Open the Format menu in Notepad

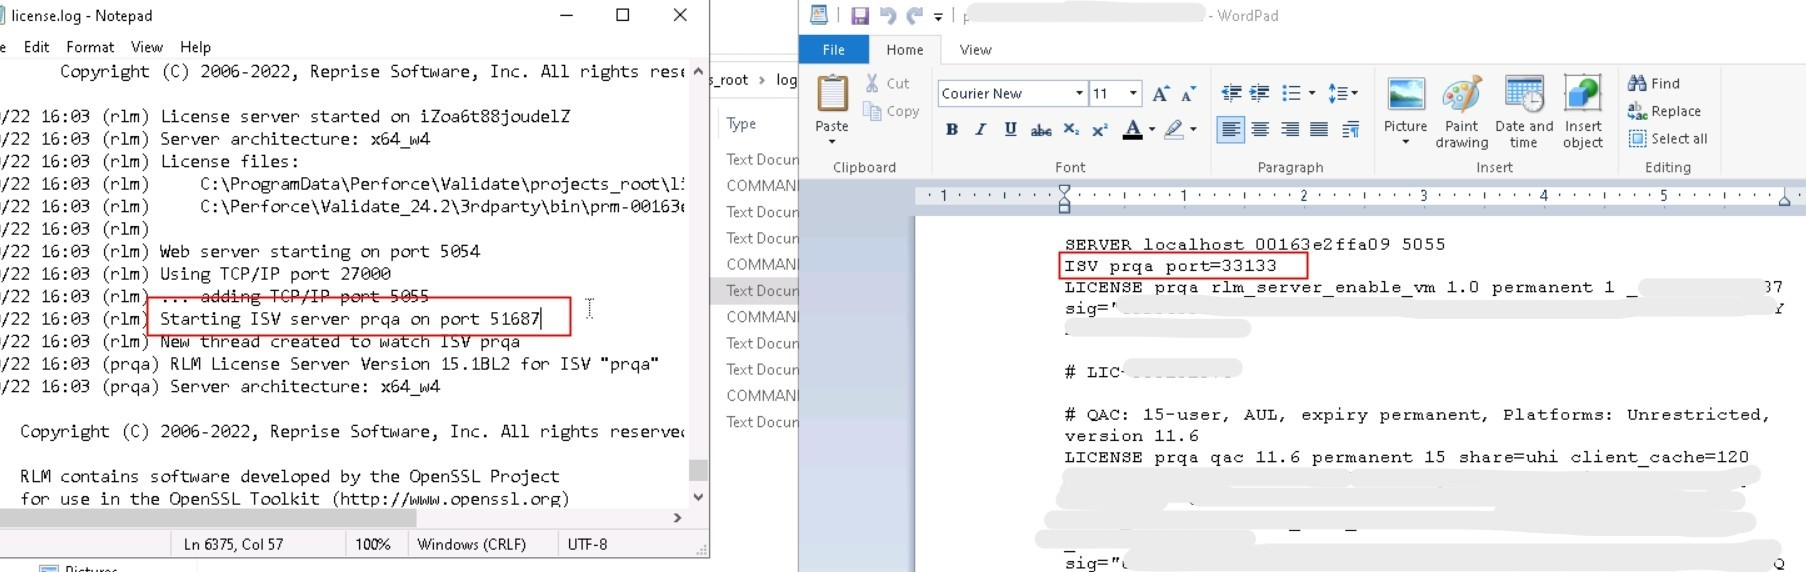[90, 47]
